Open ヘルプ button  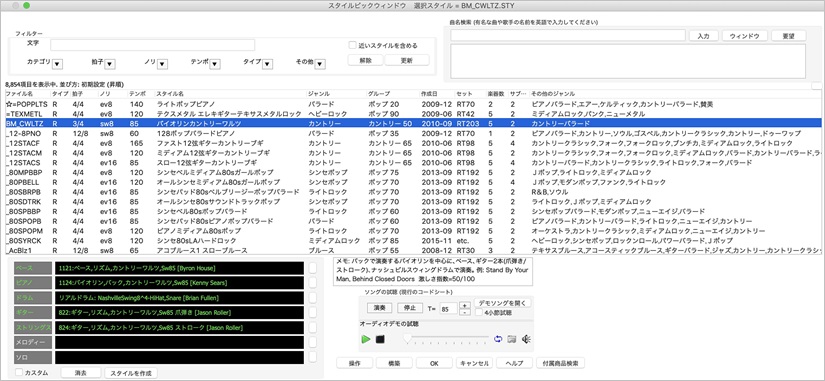(514, 363)
